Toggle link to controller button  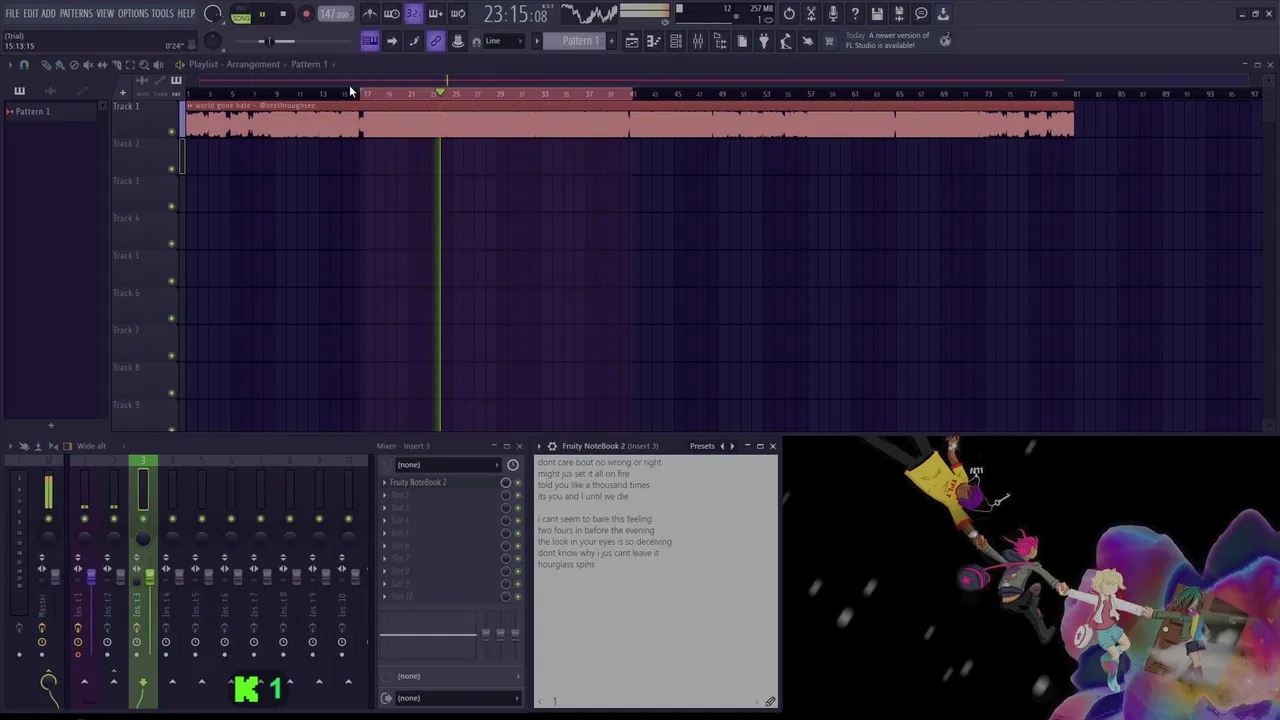436,41
